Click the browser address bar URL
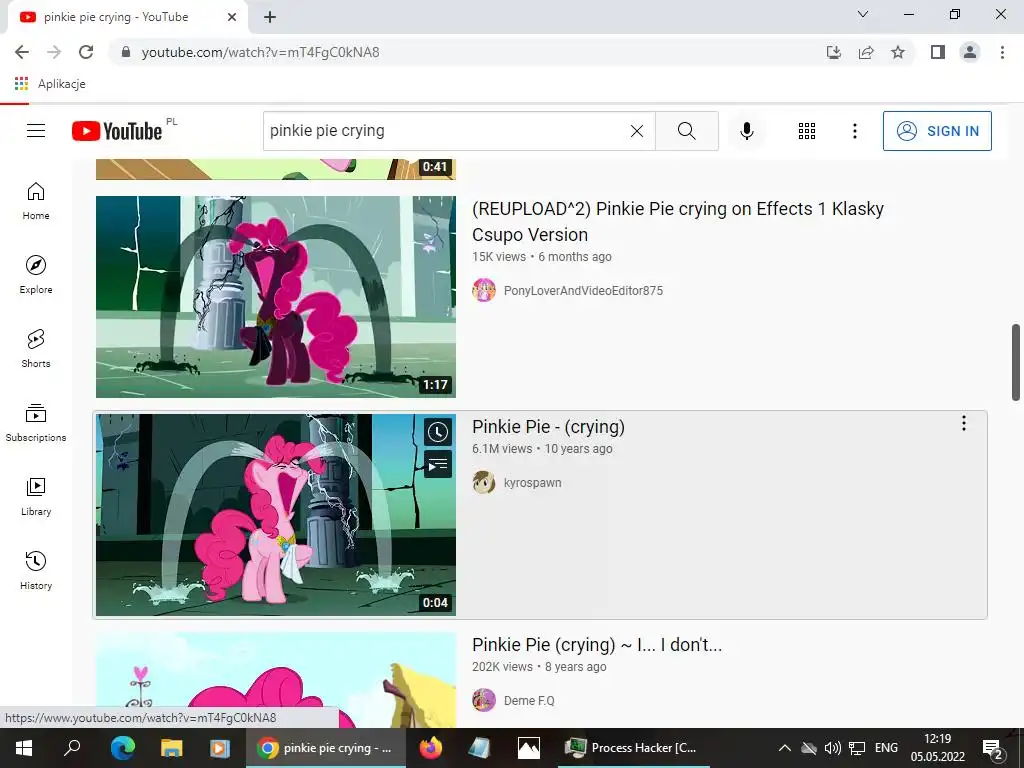This screenshot has width=1024, height=768. click(x=261, y=52)
